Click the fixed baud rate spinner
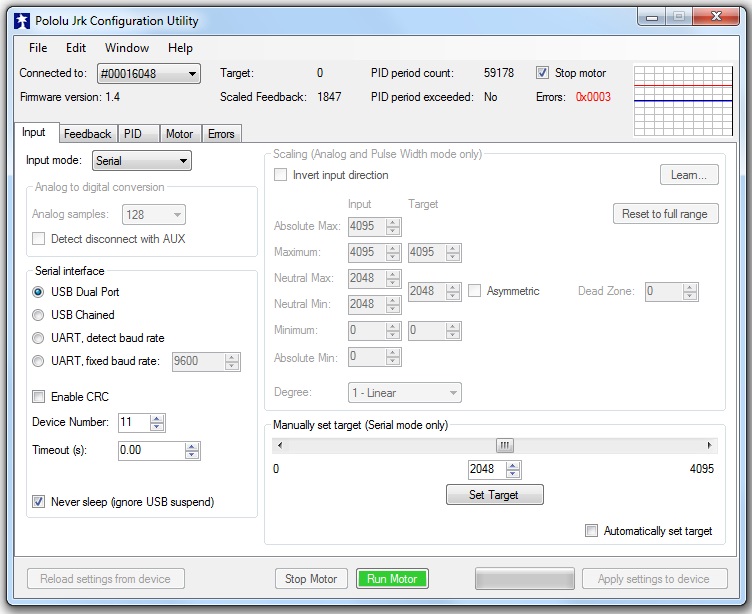The width and height of the screenshot is (752, 614). (232, 362)
